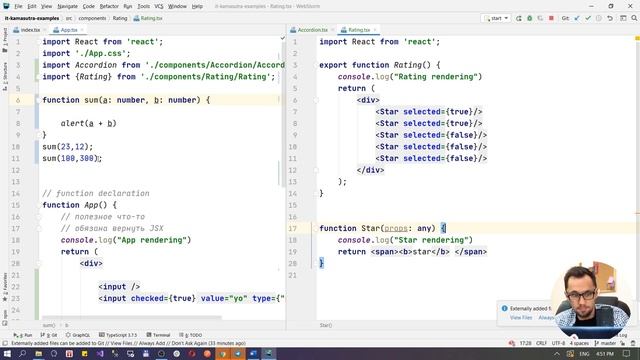The image size is (640, 360).
Task: Open Visual Studio from the taskbar
Action: click(100, 353)
